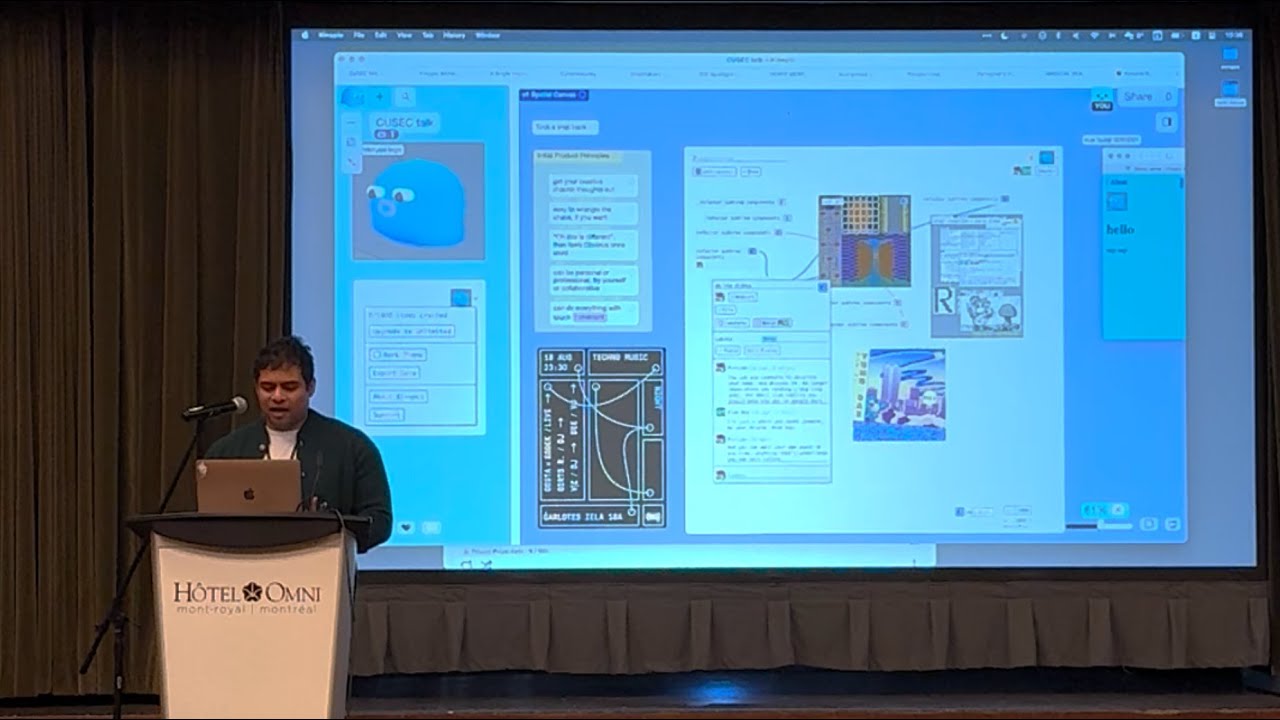Select the blue blob image card

[x=418, y=201]
